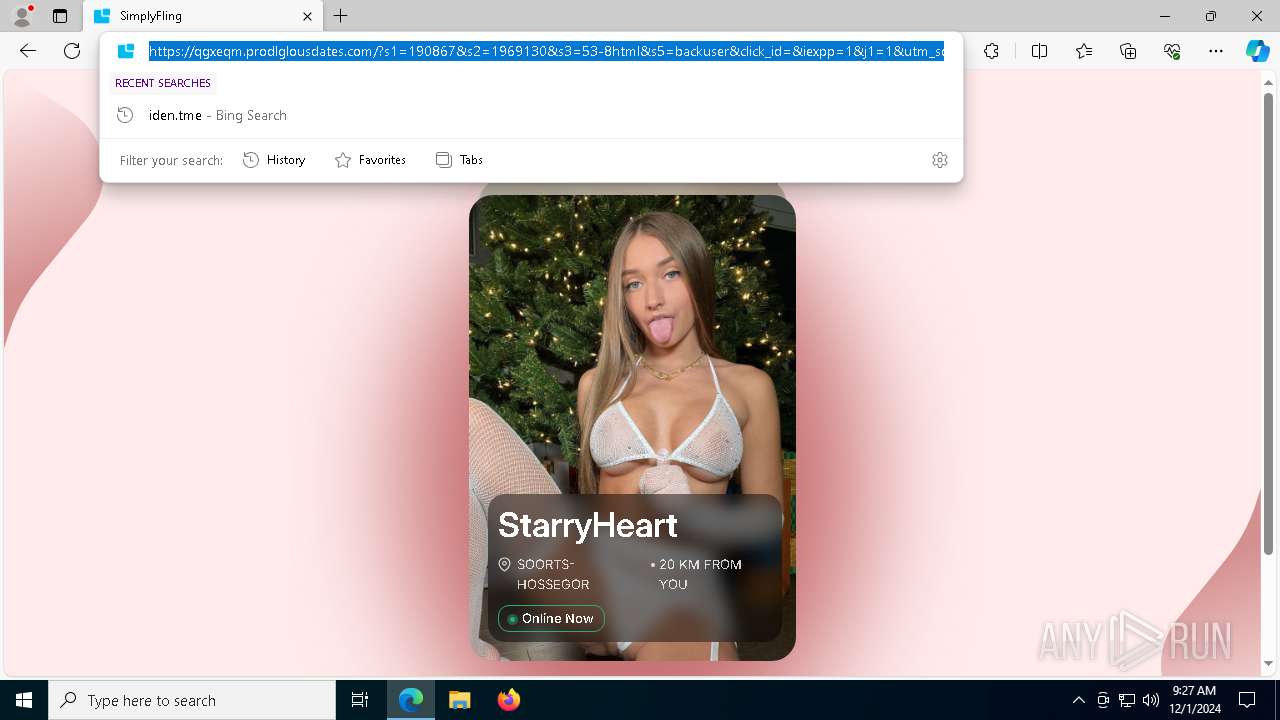Click the taskbar search box

[192, 700]
